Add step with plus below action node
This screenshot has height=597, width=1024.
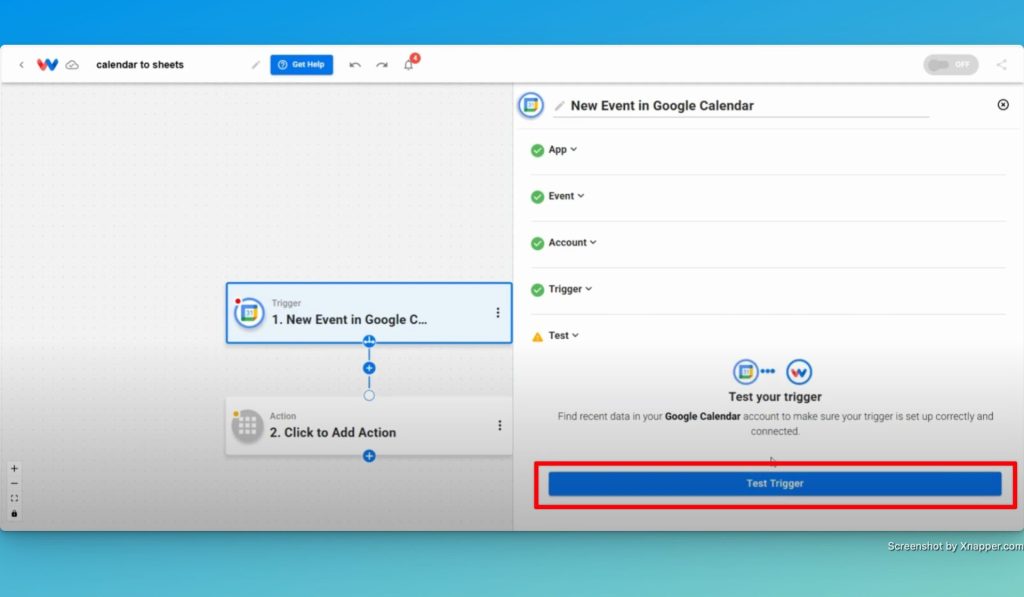pyautogui.click(x=369, y=456)
